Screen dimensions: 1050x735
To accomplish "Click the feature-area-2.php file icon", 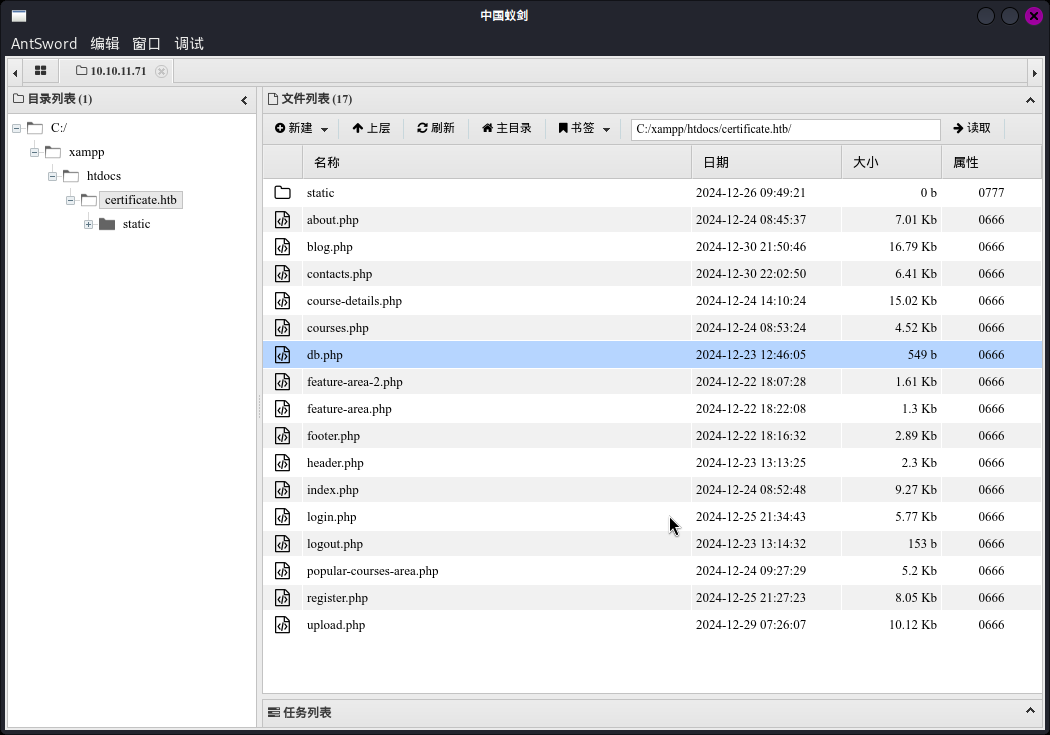I will [x=283, y=382].
